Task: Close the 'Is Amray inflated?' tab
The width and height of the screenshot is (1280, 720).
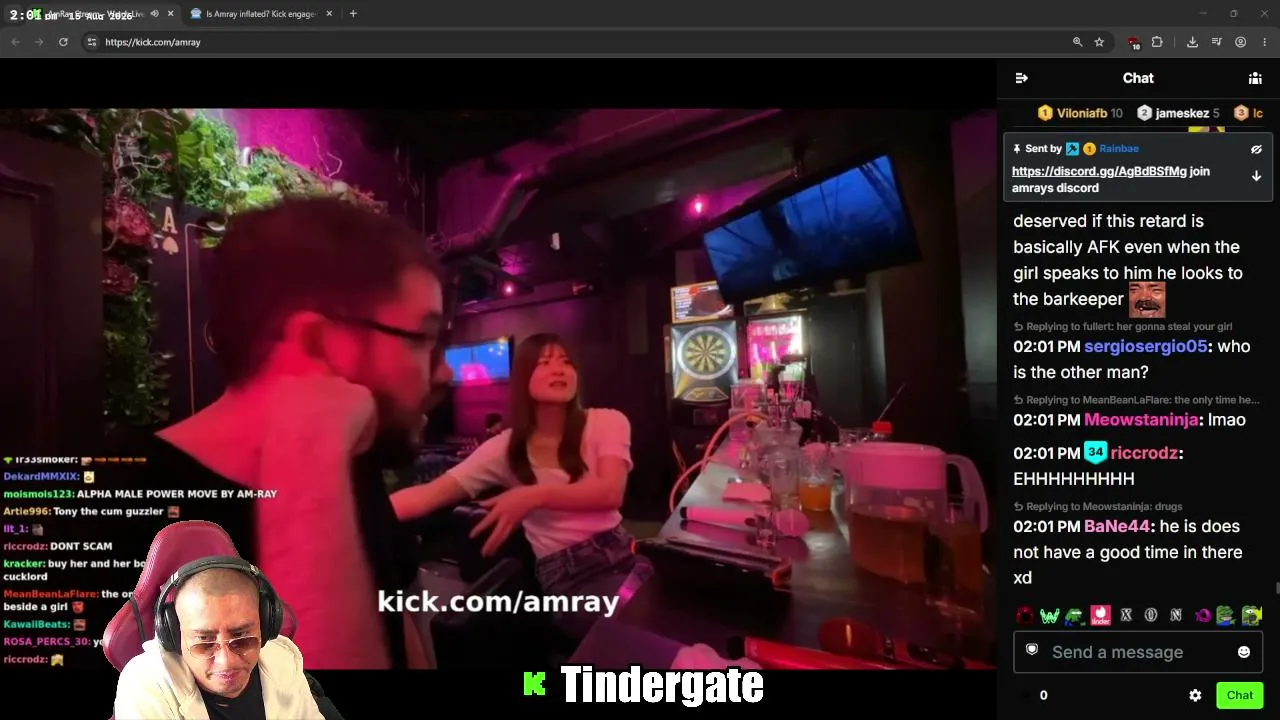Action: (x=330, y=14)
